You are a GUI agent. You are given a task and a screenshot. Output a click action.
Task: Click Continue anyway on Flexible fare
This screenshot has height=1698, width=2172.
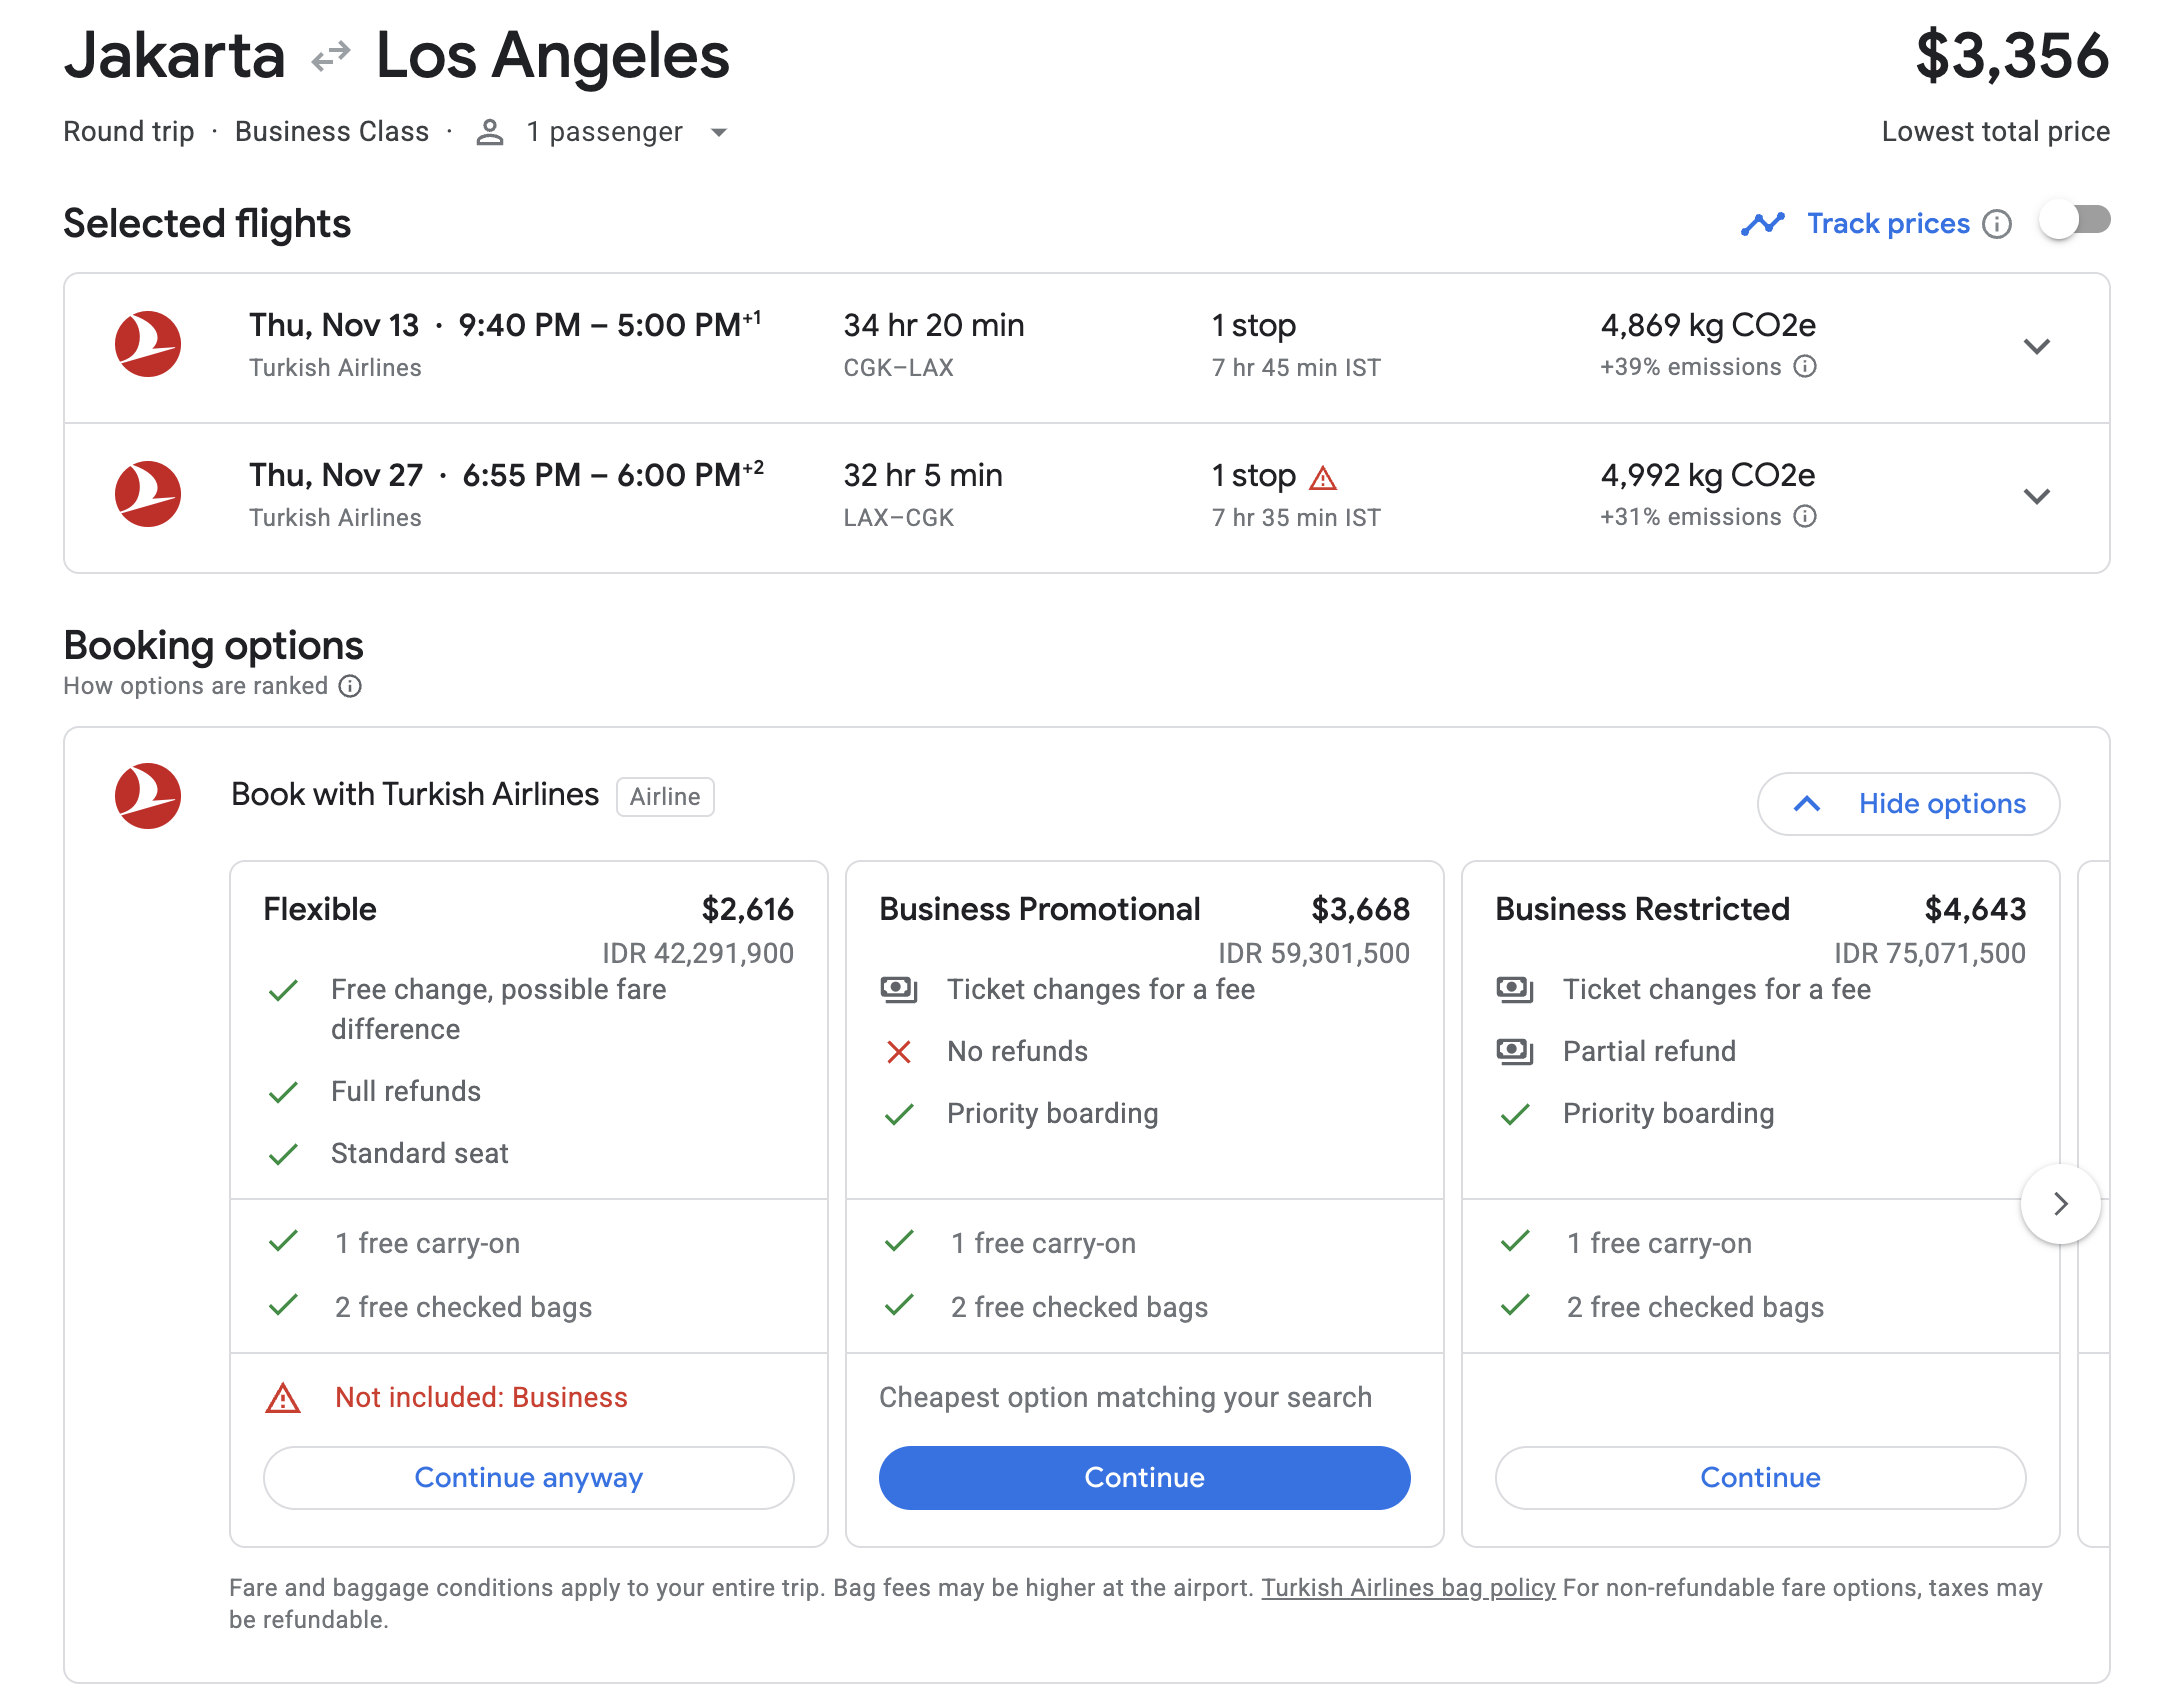529,1478
